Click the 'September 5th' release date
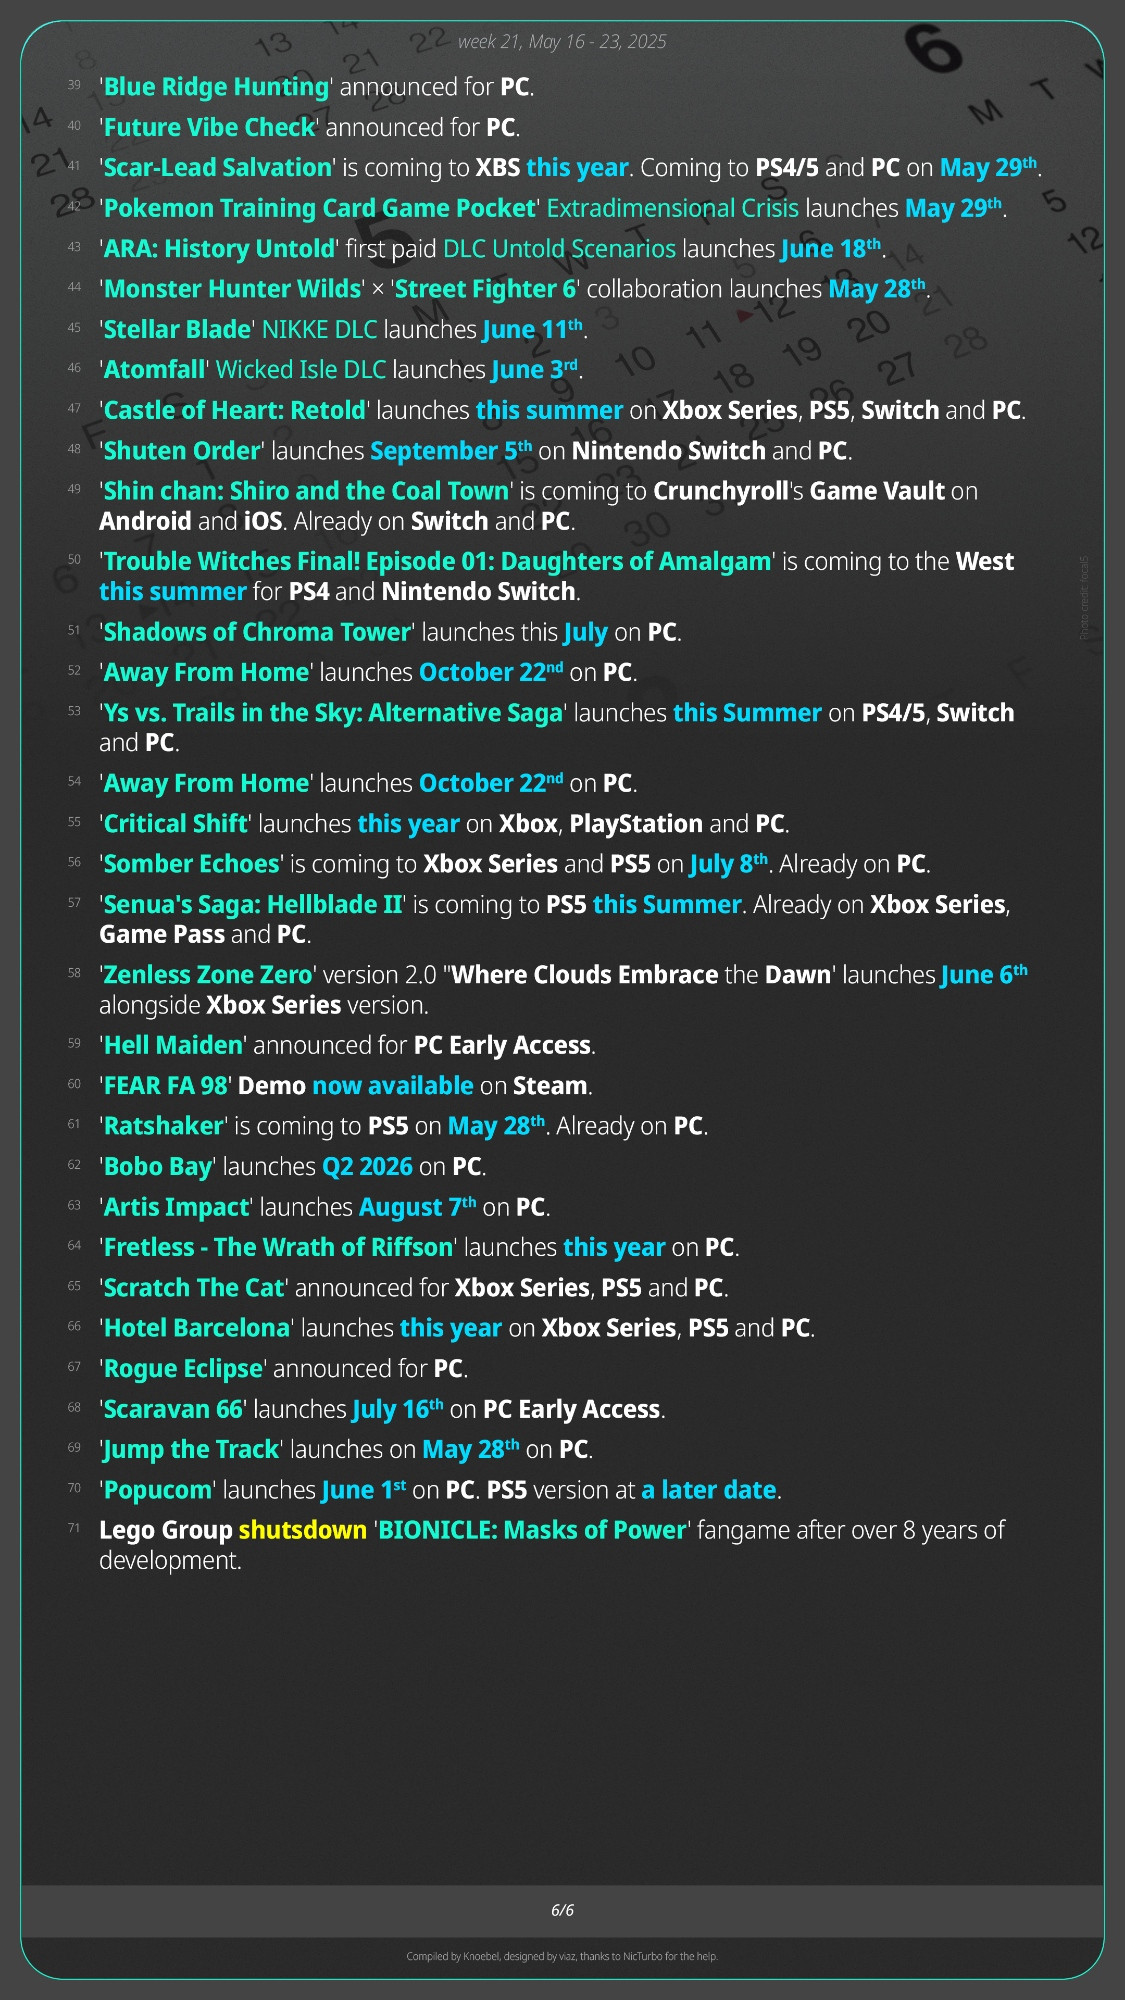The height and width of the screenshot is (2000, 1125). coord(452,451)
